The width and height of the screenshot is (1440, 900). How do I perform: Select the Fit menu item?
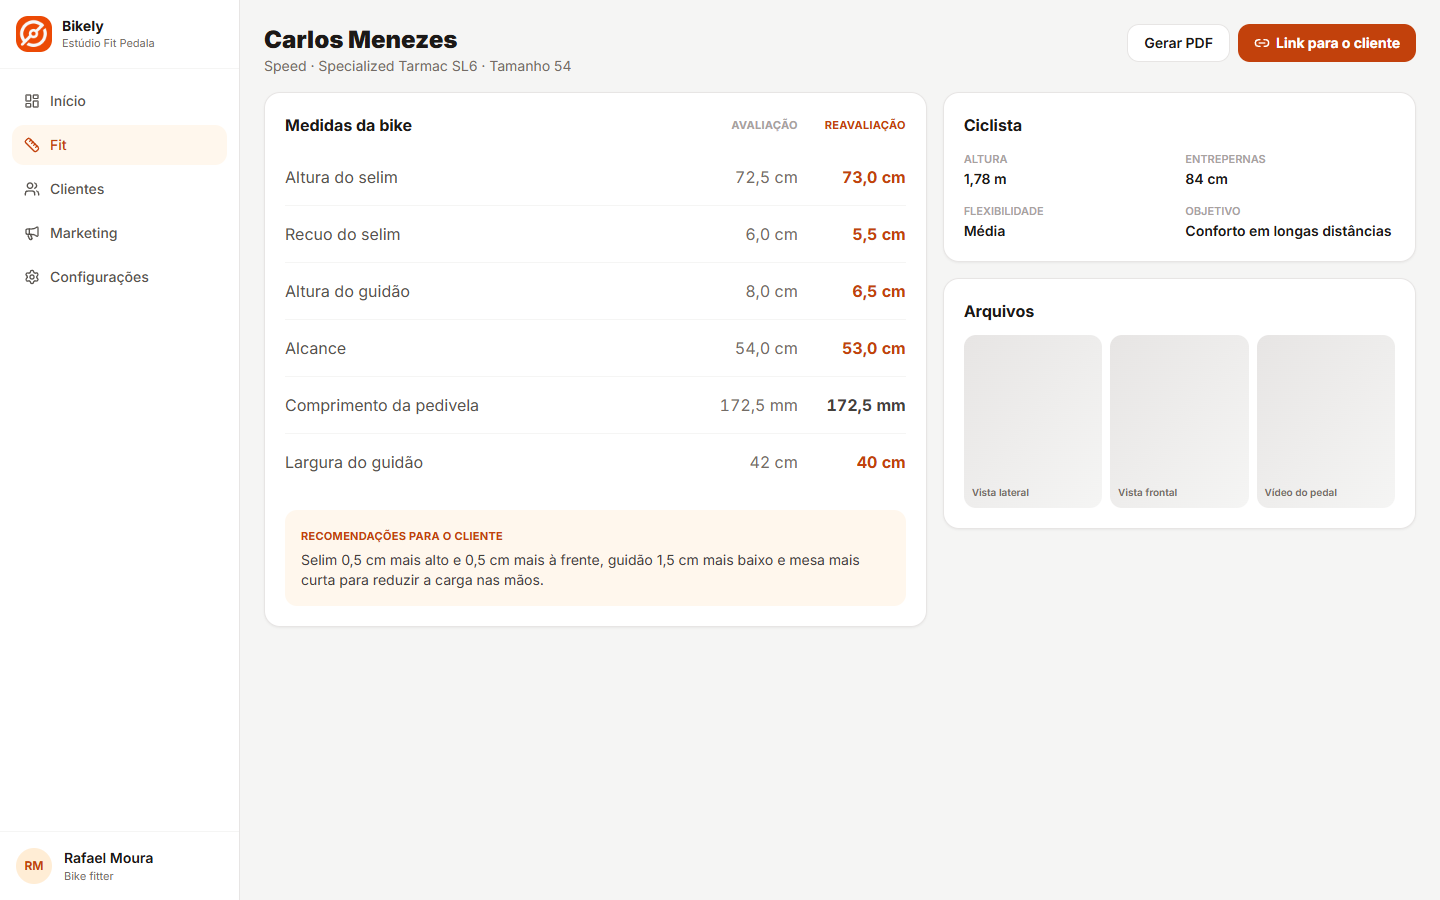click(x=119, y=145)
